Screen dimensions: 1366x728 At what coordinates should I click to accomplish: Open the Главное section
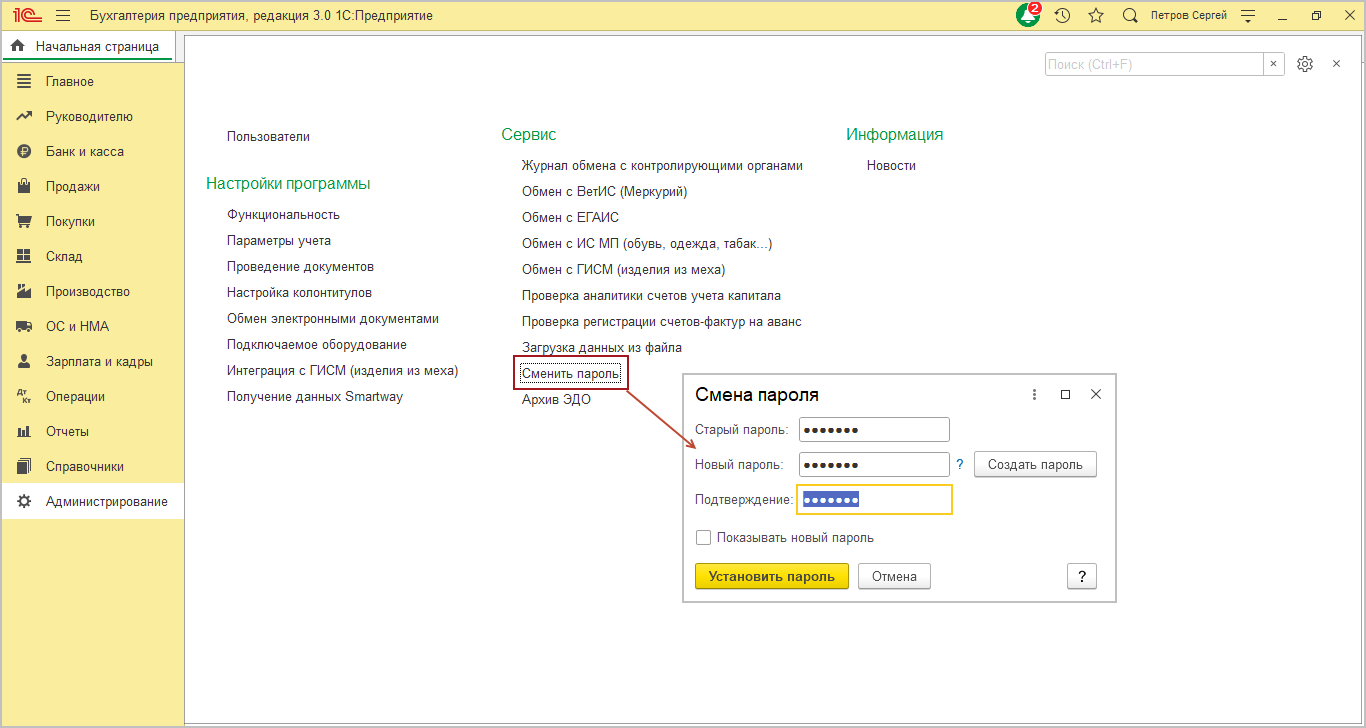[92, 81]
